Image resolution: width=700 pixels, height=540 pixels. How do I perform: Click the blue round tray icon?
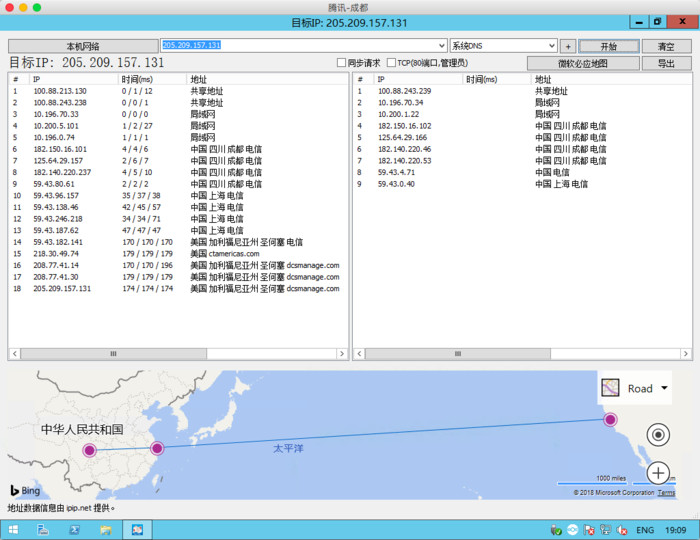(x=572, y=530)
